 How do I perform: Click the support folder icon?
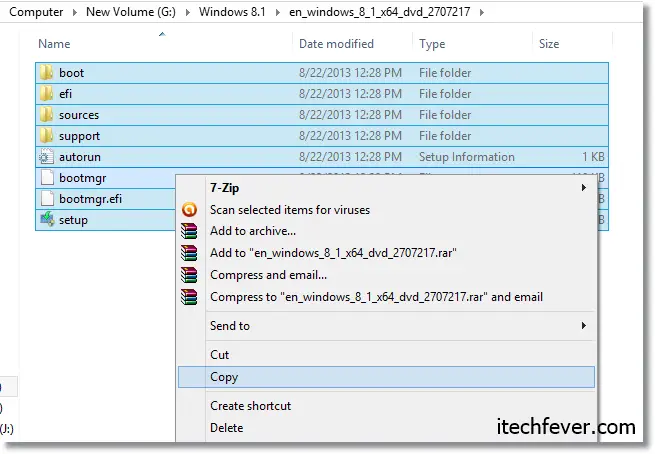click(x=46, y=136)
